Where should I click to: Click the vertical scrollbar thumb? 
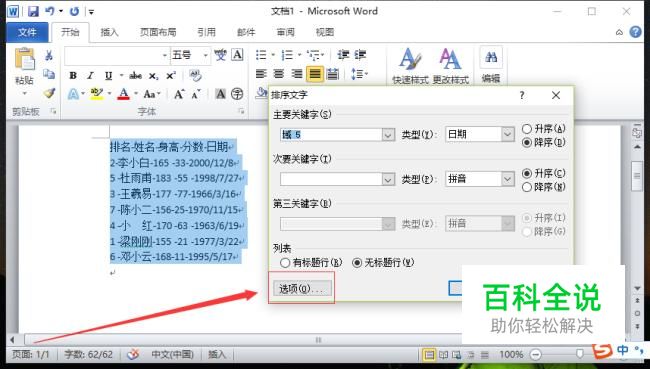(x=637, y=176)
